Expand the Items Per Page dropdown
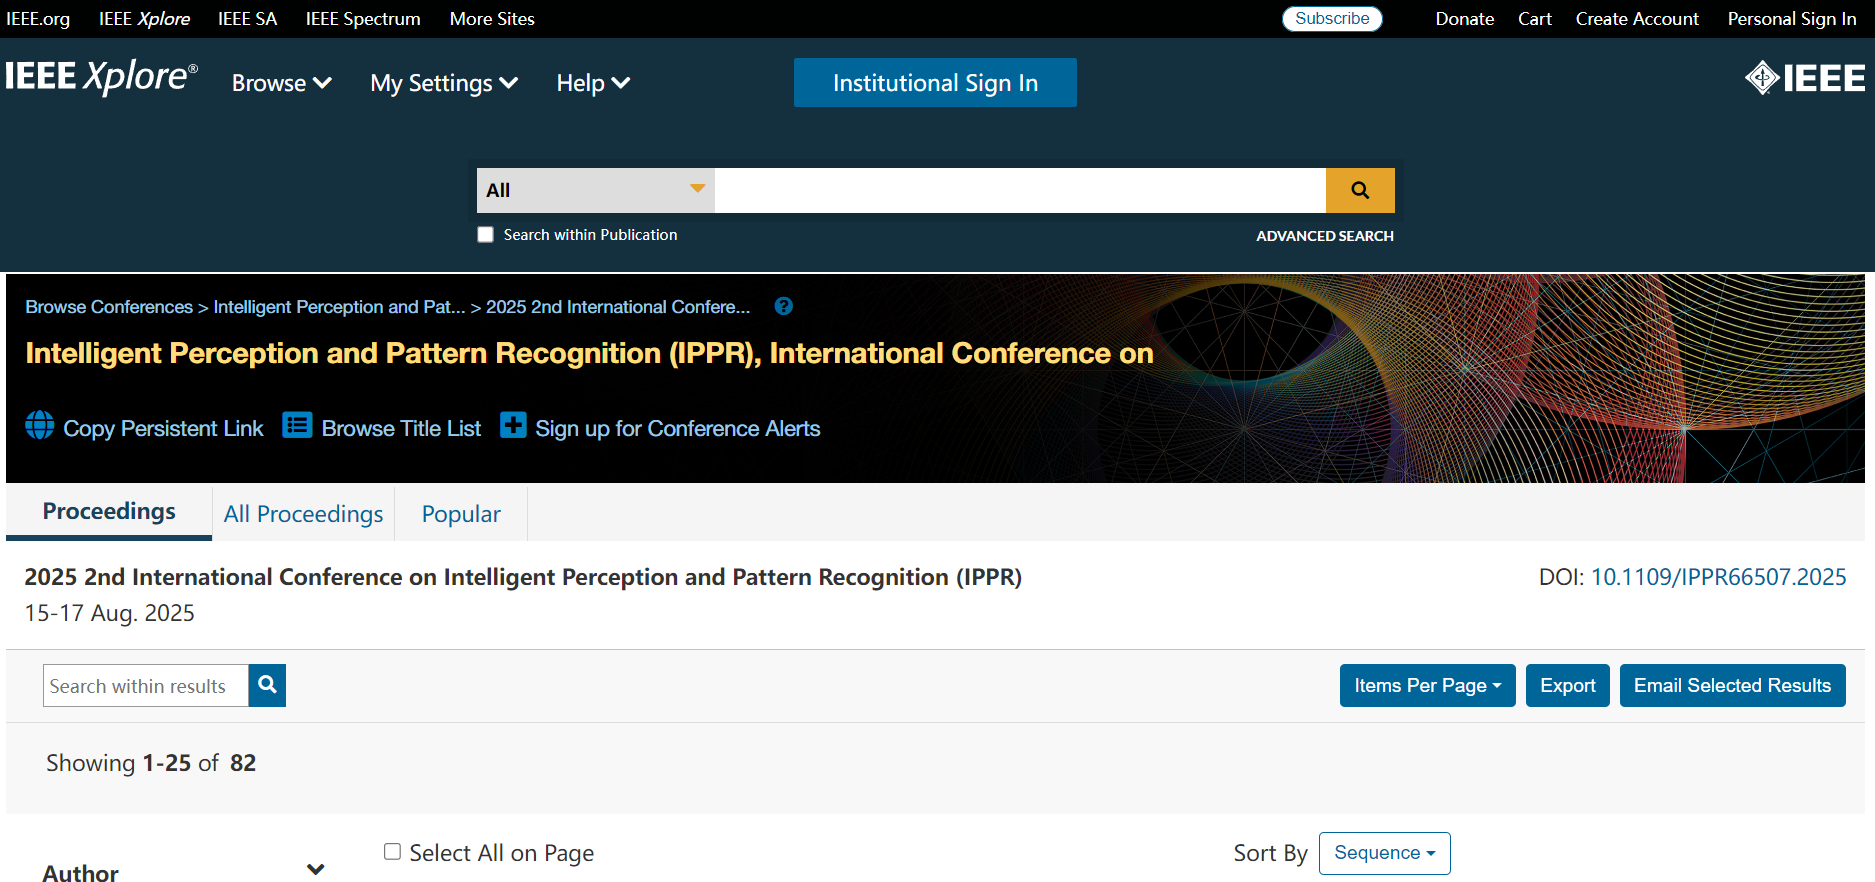 tap(1427, 685)
